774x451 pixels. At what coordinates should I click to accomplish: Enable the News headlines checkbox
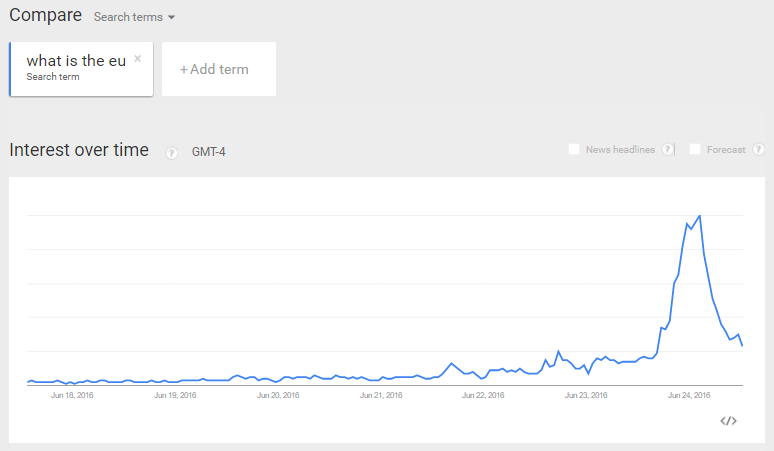point(574,150)
